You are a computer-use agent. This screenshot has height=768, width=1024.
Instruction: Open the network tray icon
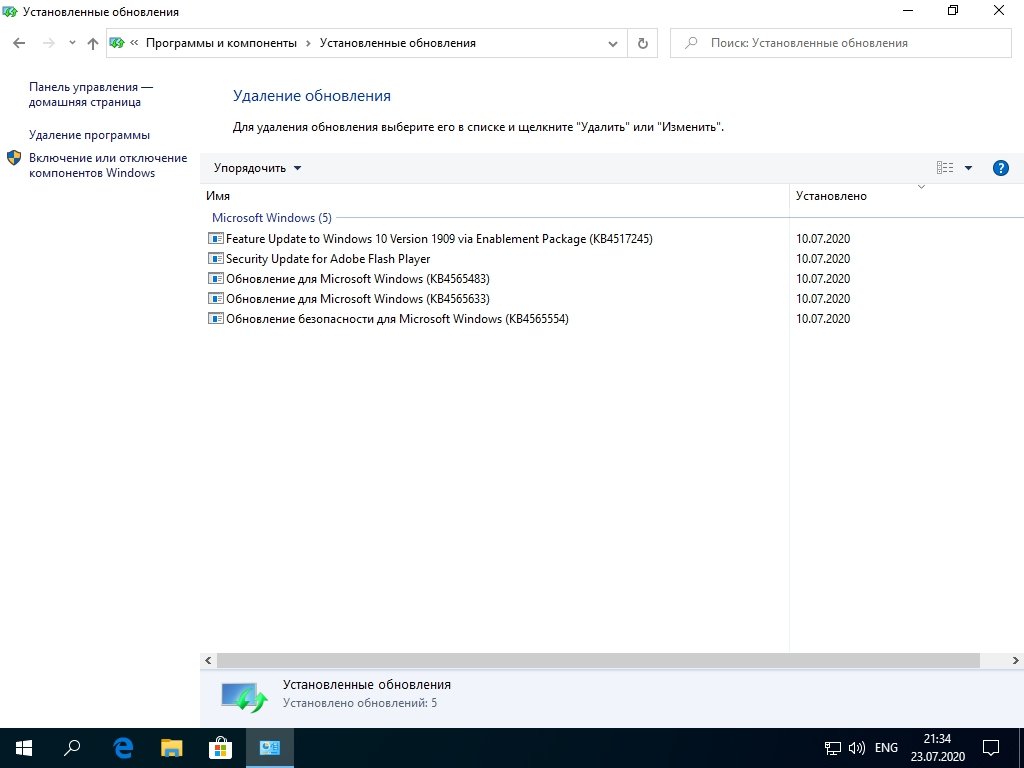tap(833, 748)
